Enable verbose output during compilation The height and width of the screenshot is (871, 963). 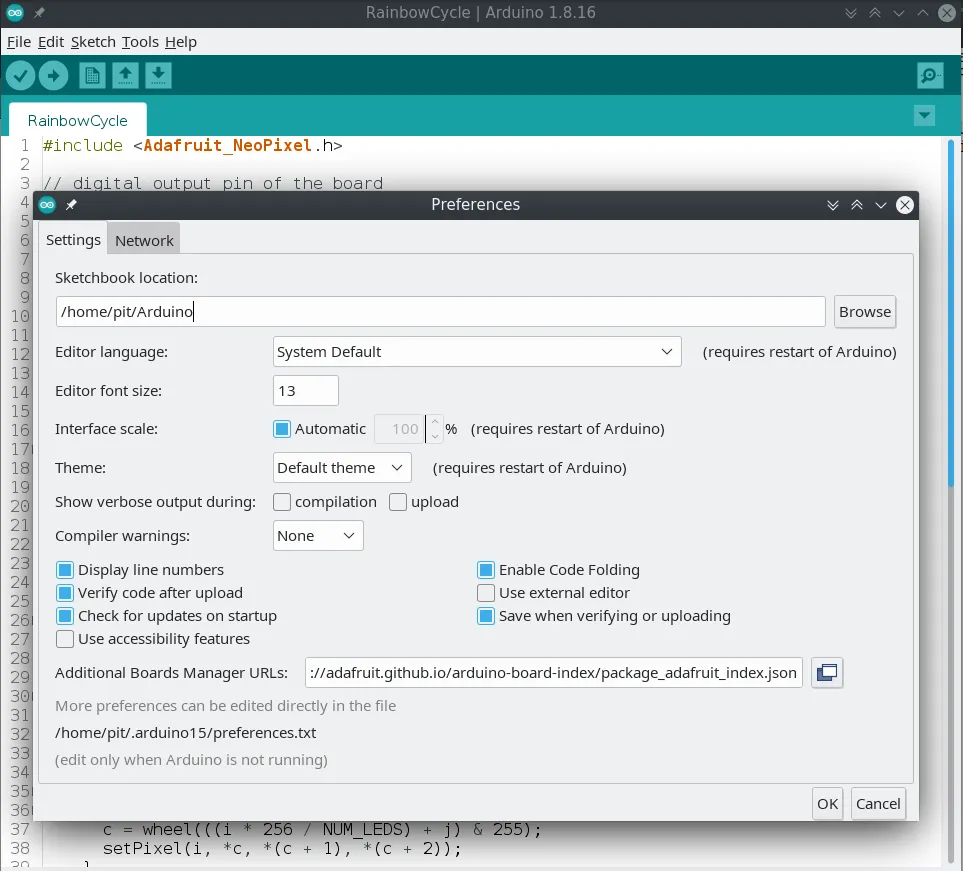(282, 502)
